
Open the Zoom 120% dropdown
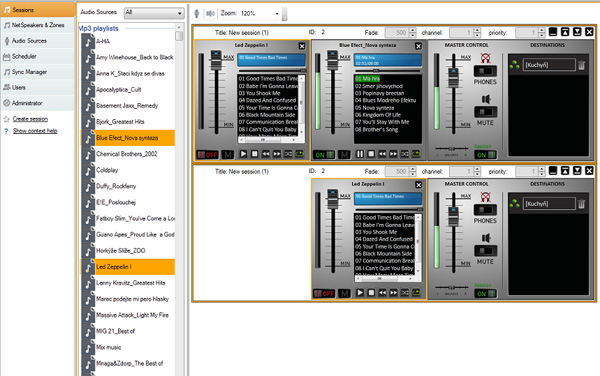click(x=277, y=14)
